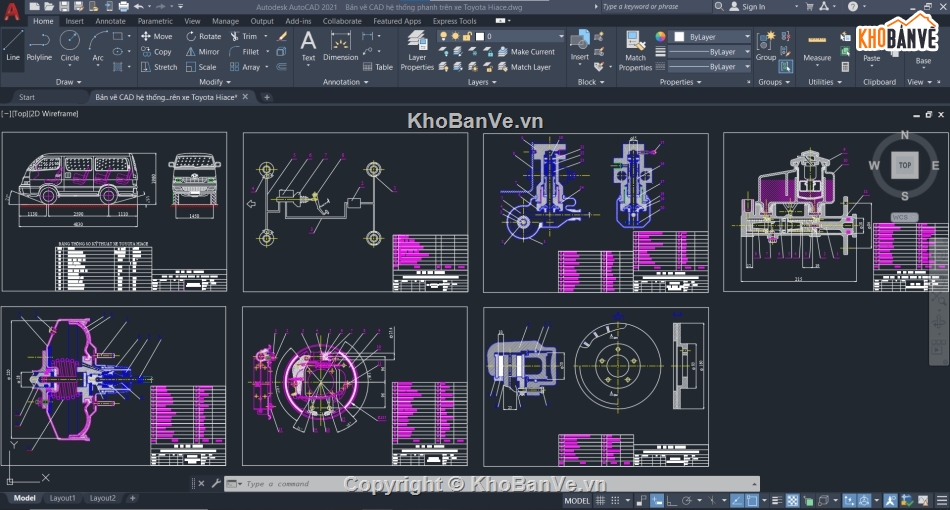Toggle transparency display in status bar

792,500
